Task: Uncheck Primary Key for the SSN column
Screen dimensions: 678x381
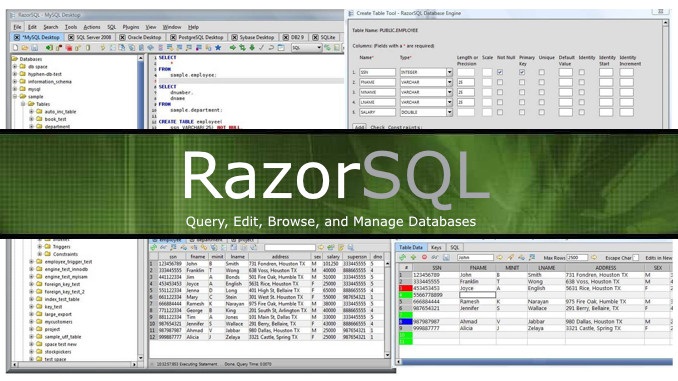Action: point(522,72)
